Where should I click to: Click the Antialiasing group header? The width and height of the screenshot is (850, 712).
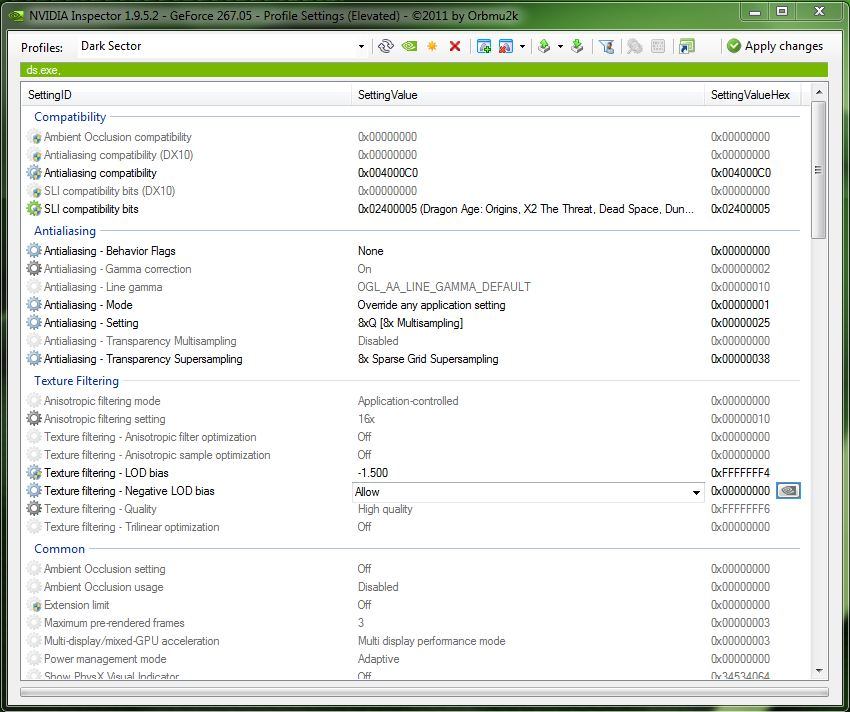point(65,230)
